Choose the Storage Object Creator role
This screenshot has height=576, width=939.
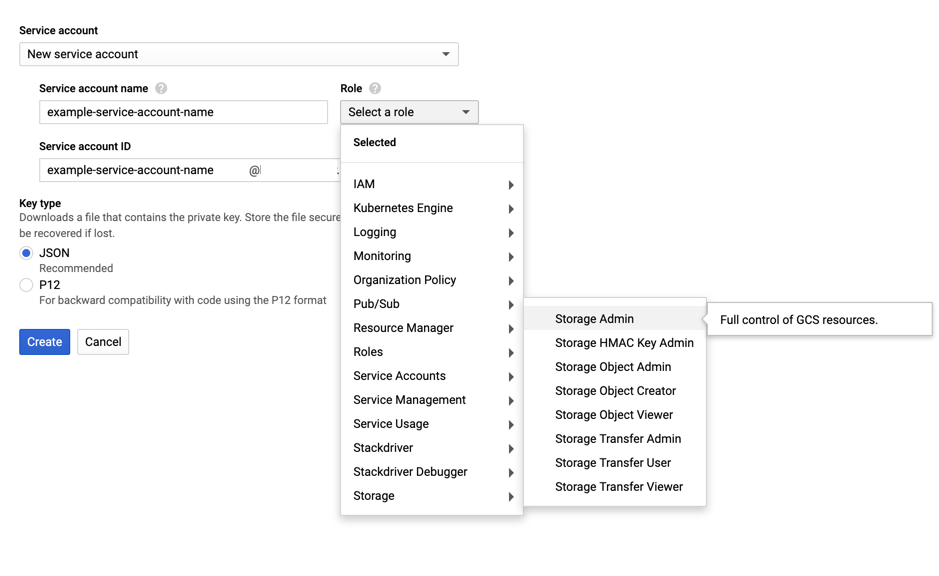point(615,391)
